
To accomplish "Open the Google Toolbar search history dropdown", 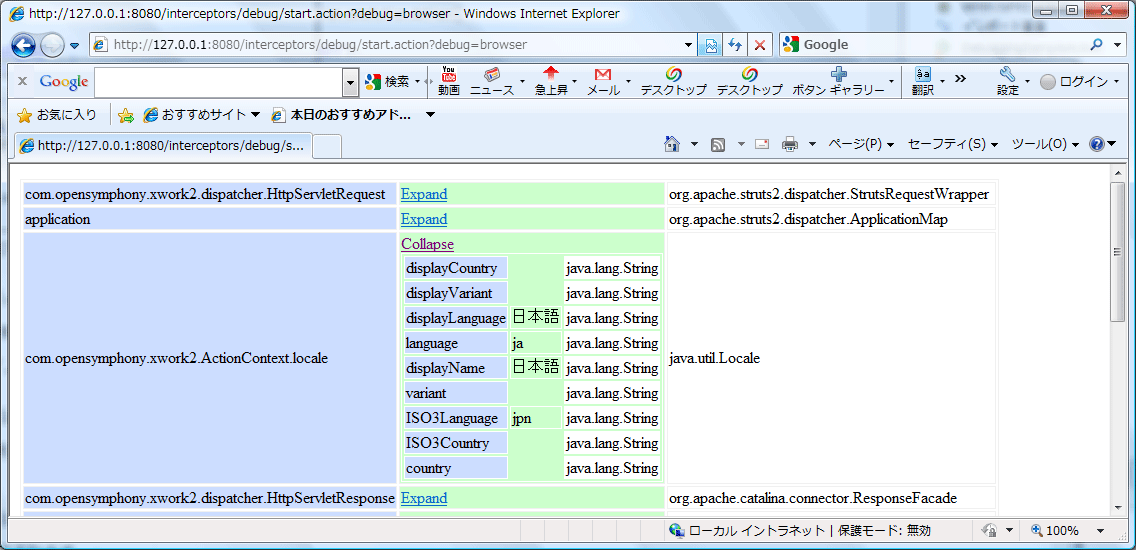I will (351, 83).
